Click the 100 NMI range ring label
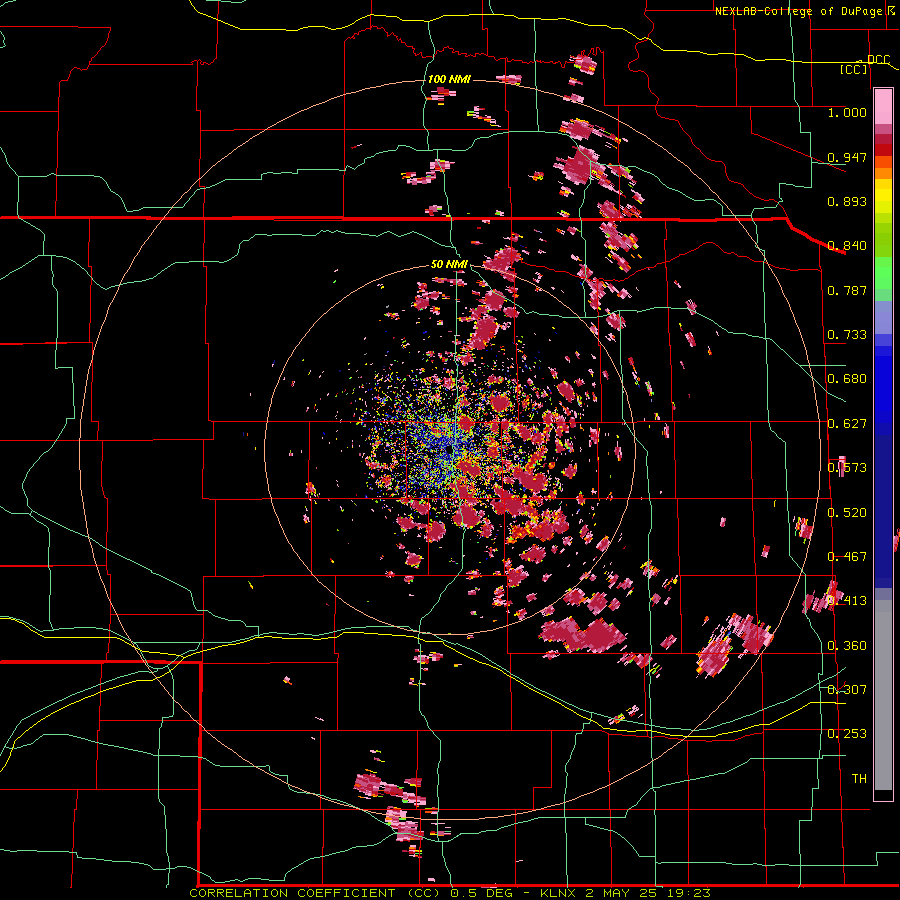Viewport: 900px width, 900px height. coord(449,79)
